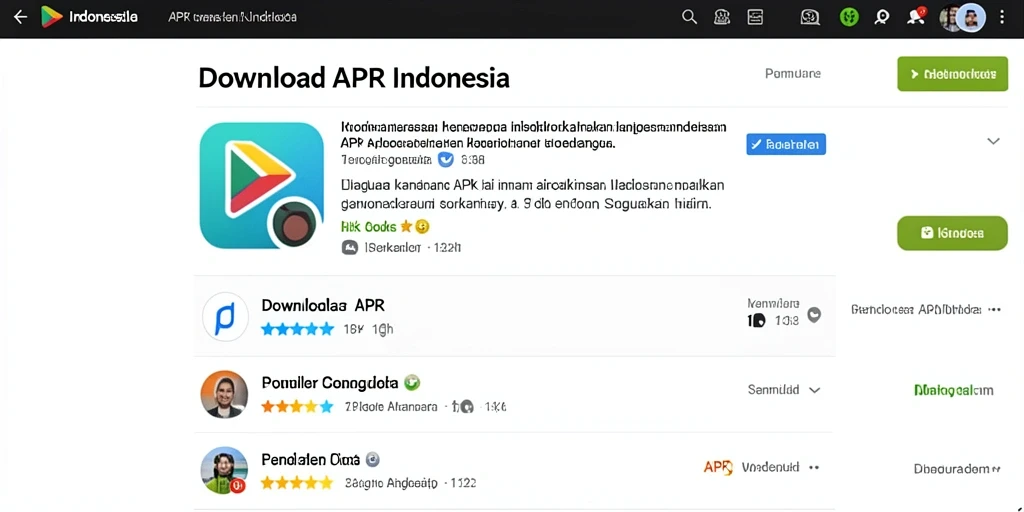This screenshot has height=512, width=1024.
Task: Go back with the left arrow
Action: coord(21,17)
